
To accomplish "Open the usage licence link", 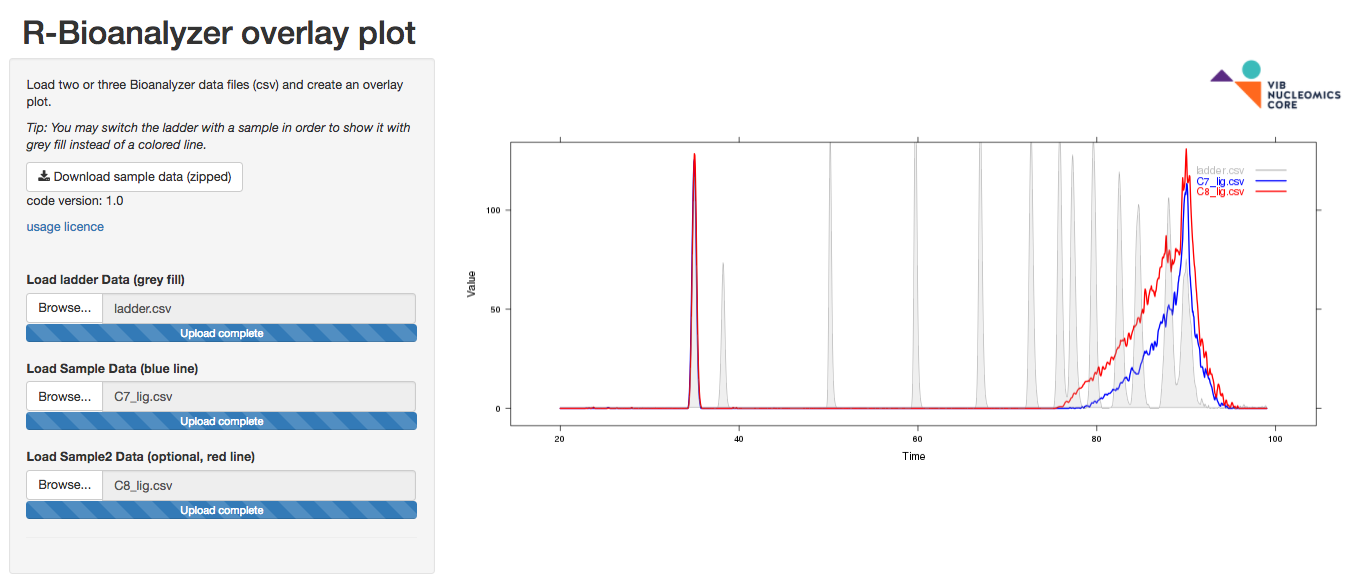I will 65,227.
